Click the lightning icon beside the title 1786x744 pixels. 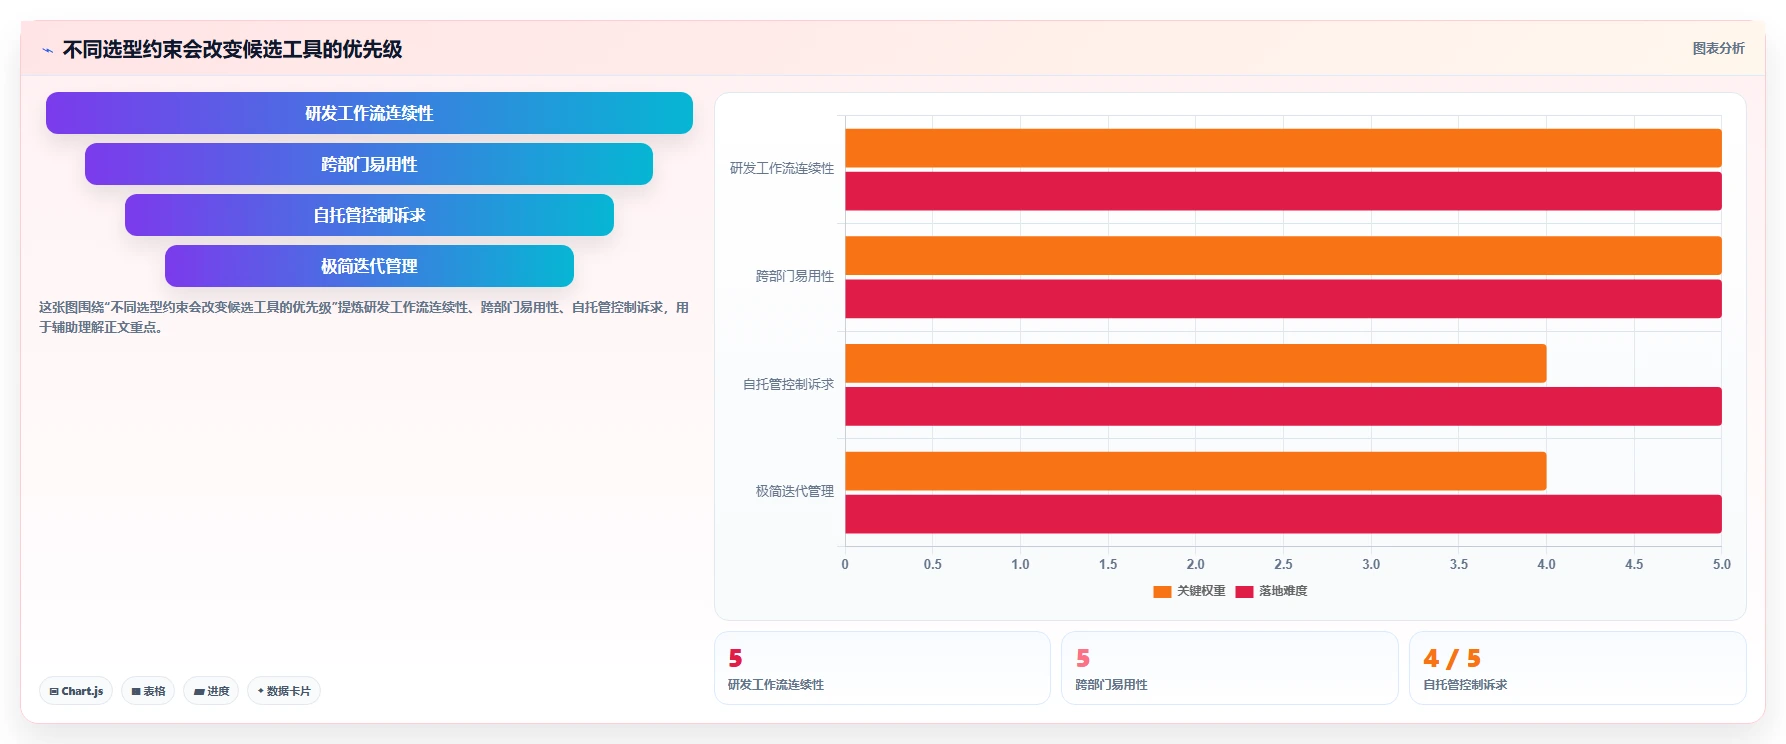tap(47, 50)
